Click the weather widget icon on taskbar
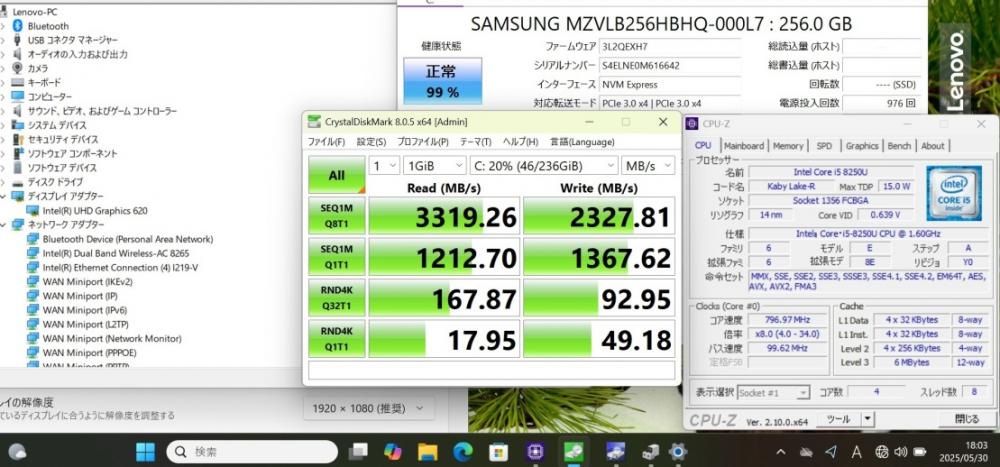The image size is (1000, 467). pyautogui.click(x=17, y=452)
